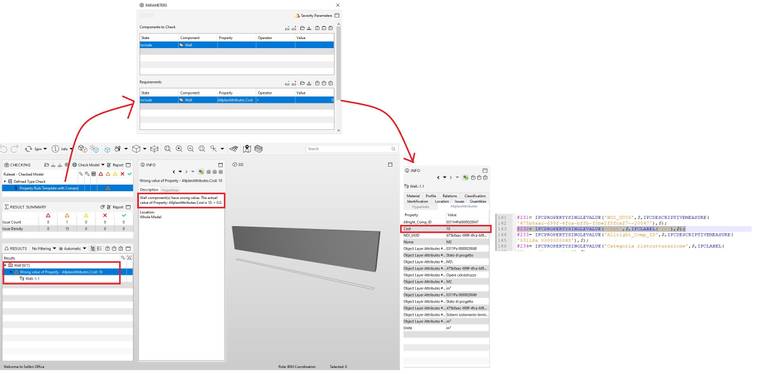Maximize the Wall Info panel on the right

[485, 171]
